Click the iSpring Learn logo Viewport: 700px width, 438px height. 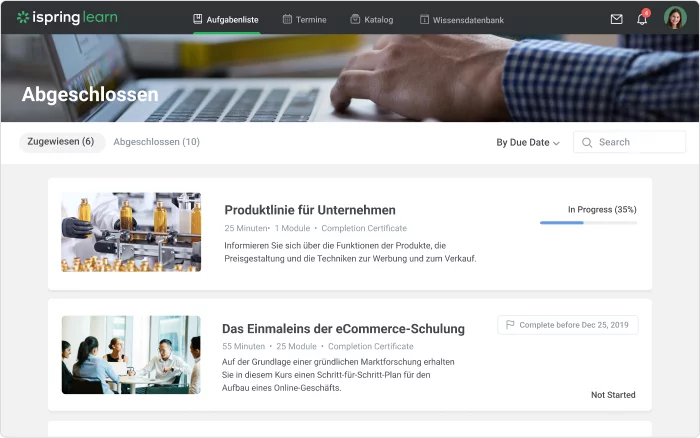pyautogui.click(x=67, y=17)
